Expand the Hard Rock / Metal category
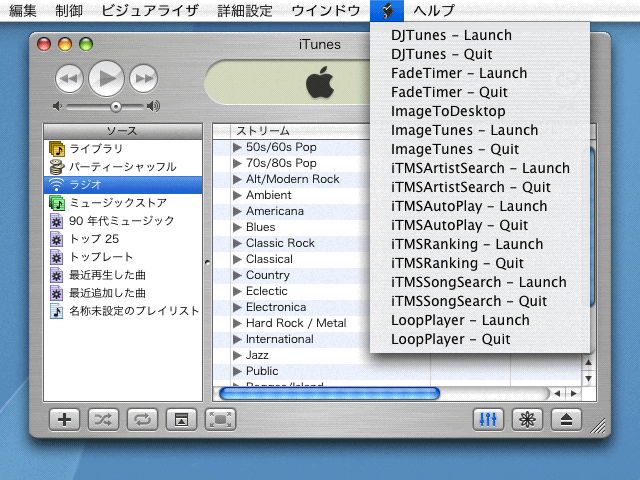640x480 pixels. [237, 323]
